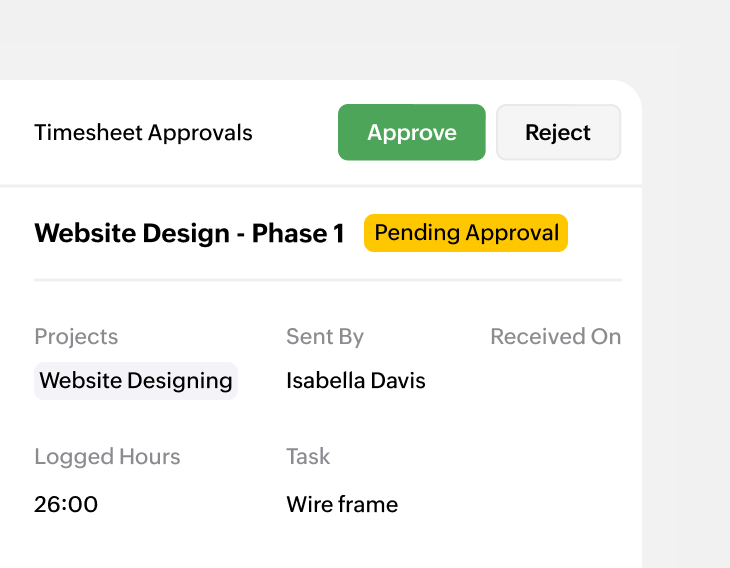Click the Pending Approval status badge

click(465, 233)
